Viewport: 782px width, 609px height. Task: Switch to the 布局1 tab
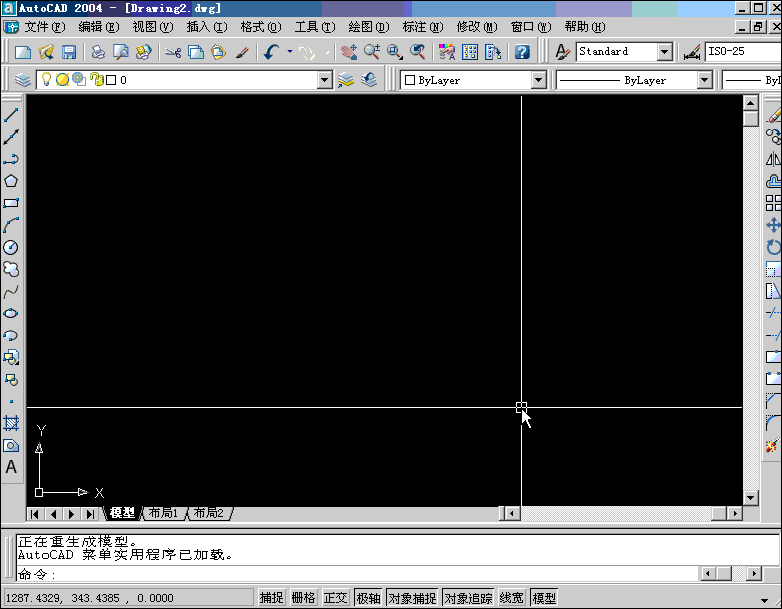[x=164, y=513]
